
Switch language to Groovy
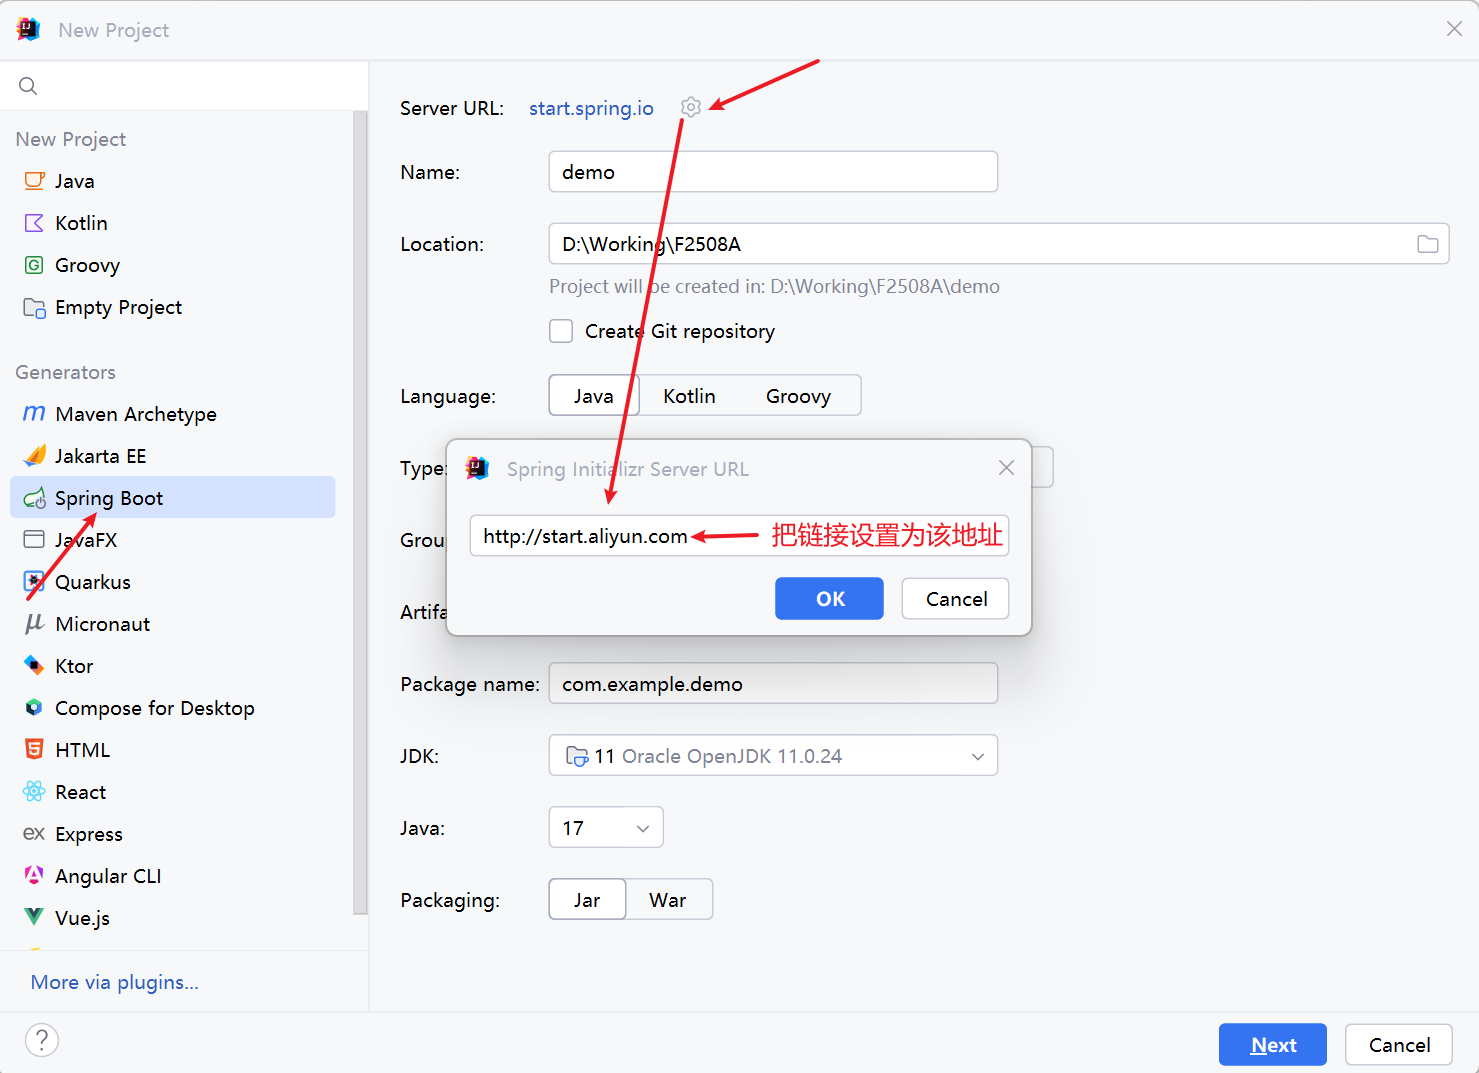[798, 396]
